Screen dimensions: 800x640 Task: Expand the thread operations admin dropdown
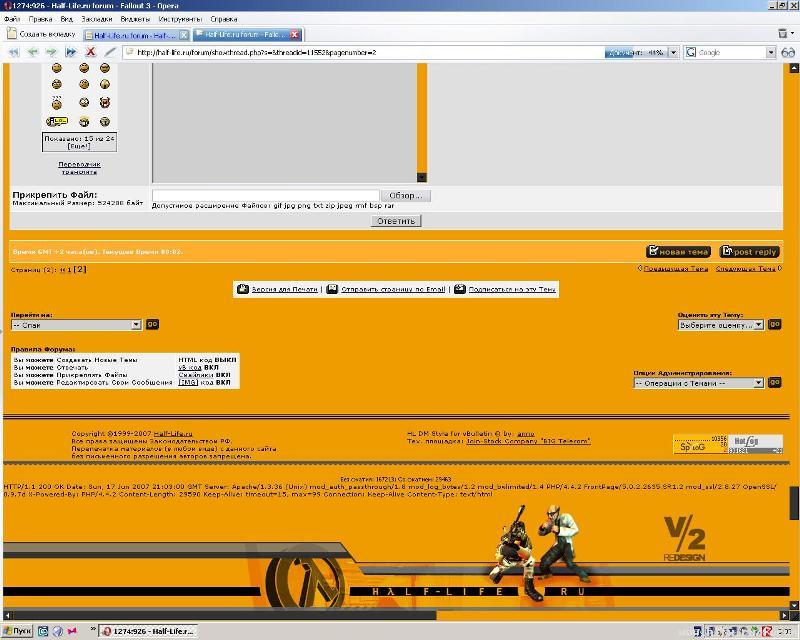(758, 383)
